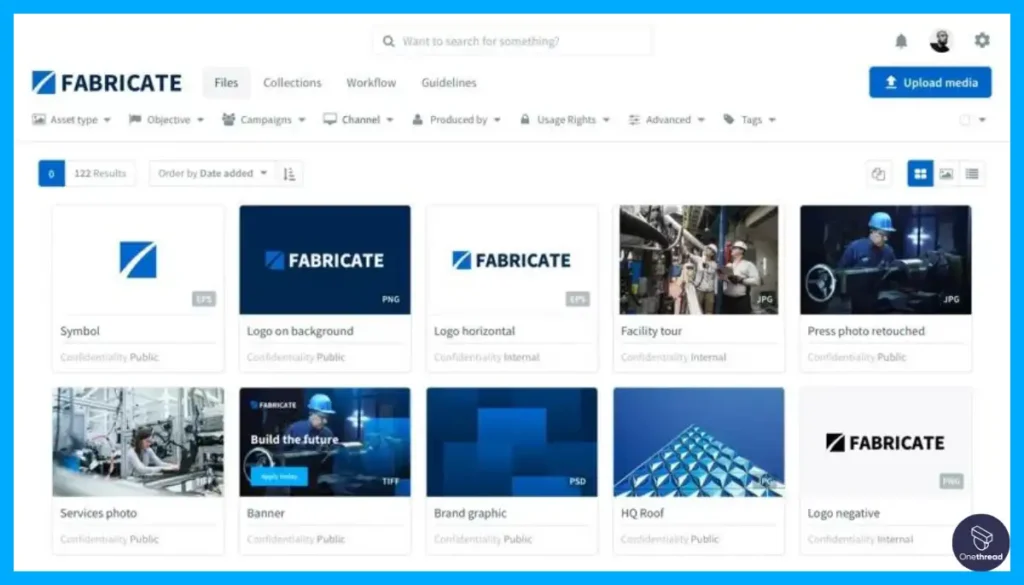Open Logo on background thumbnail
The height and width of the screenshot is (585, 1024).
click(x=325, y=260)
